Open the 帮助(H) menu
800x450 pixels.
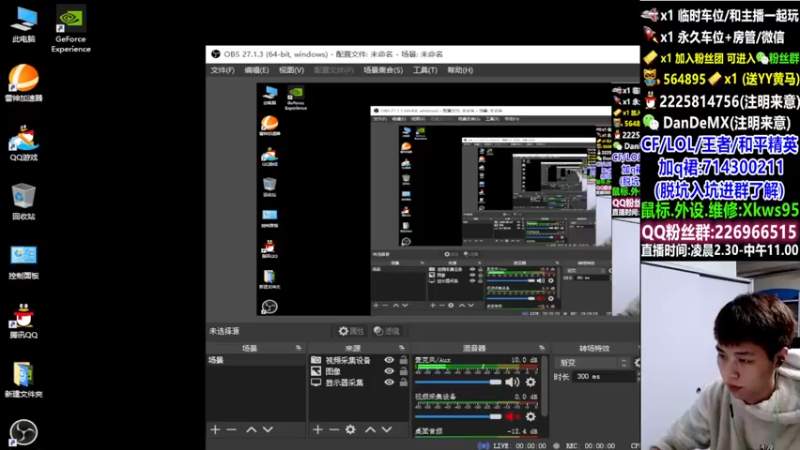[x=460, y=70]
